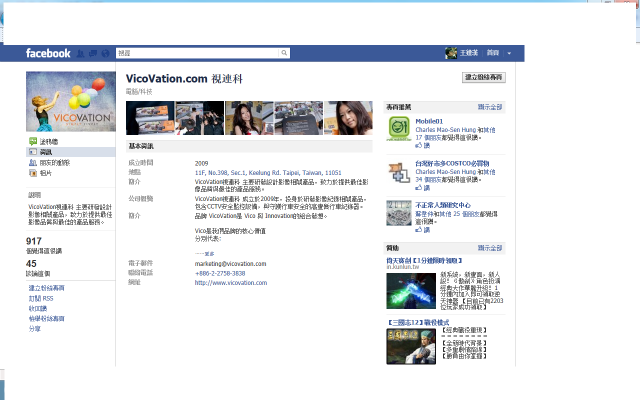Open http://www.vicovation.com website link
Screen dimensions: 640x400
click(x=231, y=282)
